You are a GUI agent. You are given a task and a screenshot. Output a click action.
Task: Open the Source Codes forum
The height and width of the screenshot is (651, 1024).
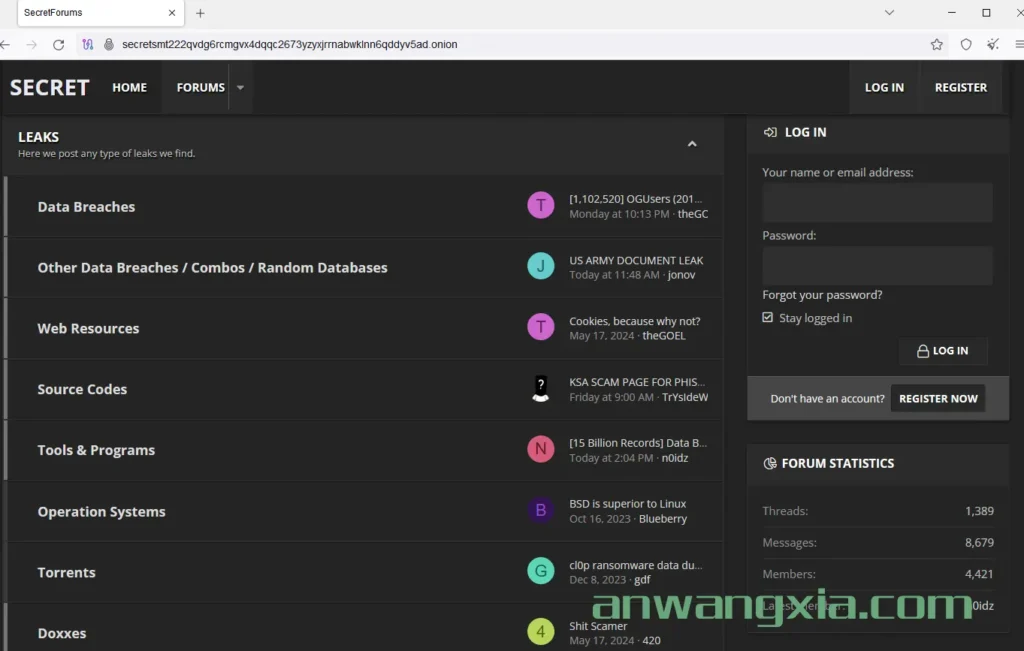click(x=82, y=389)
